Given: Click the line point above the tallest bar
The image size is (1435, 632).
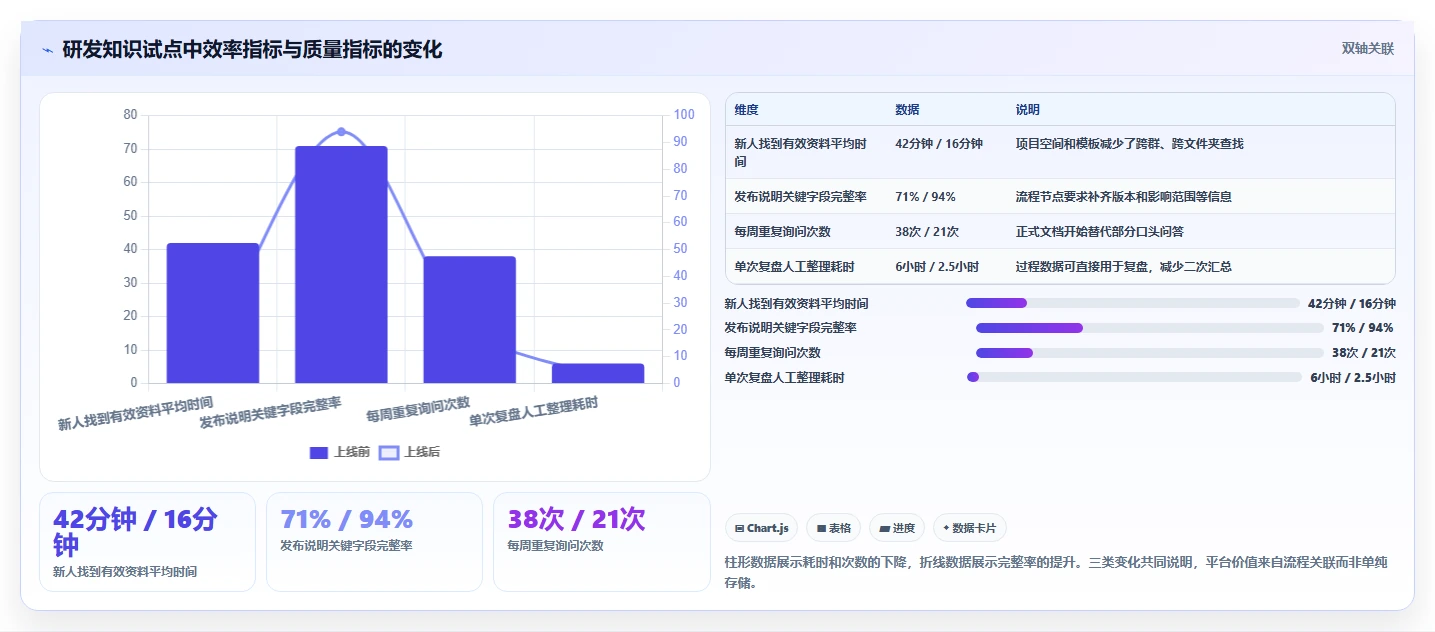Looking at the screenshot, I should pos(341,132).
